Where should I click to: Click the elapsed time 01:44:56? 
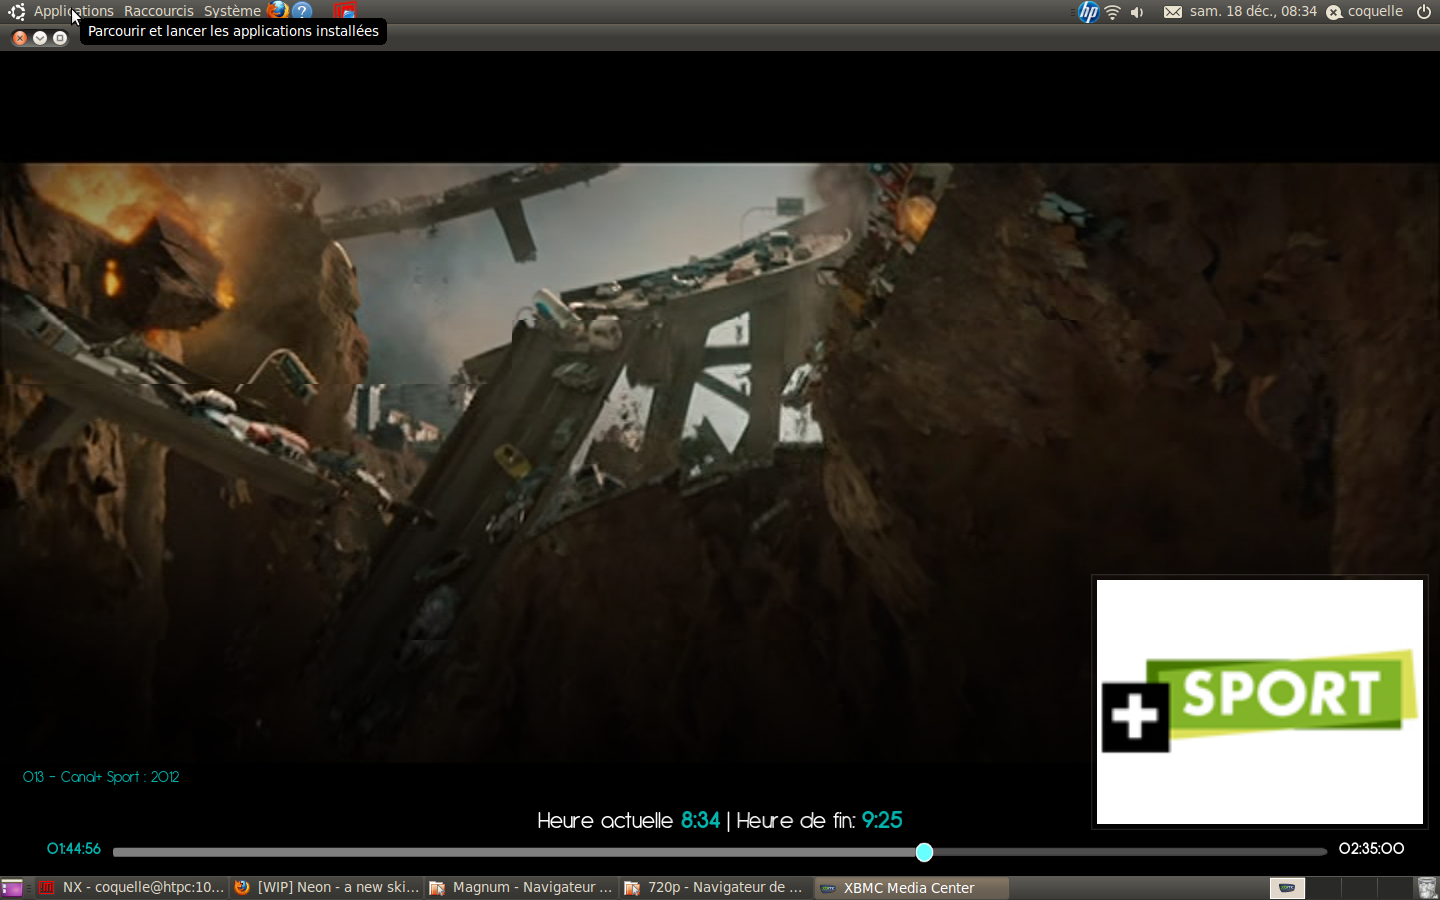point(74,849)
